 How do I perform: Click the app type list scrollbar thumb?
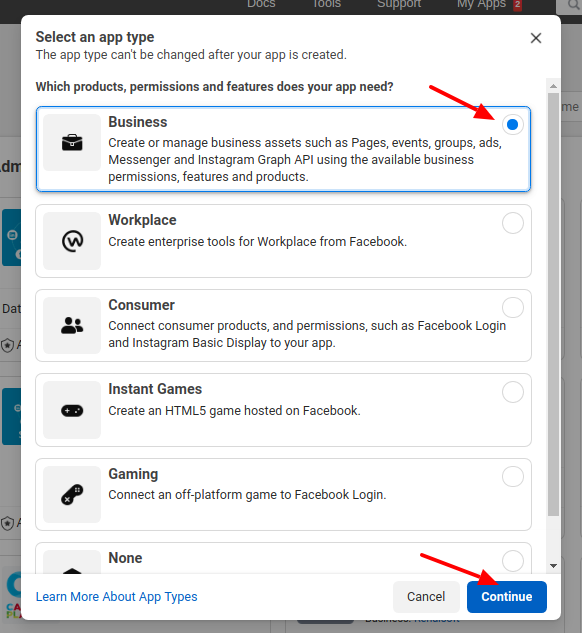[553, 304]
